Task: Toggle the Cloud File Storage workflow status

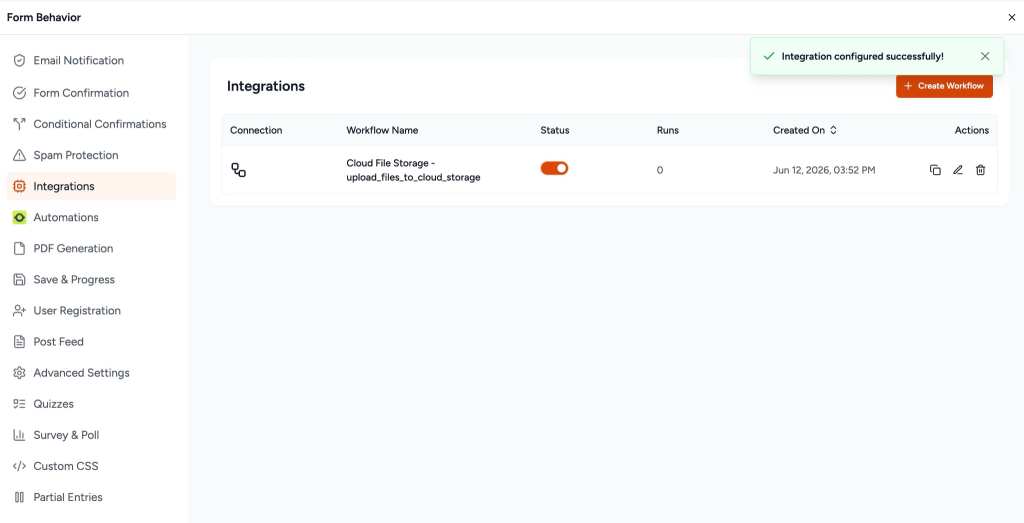Action: coord(554,168)
